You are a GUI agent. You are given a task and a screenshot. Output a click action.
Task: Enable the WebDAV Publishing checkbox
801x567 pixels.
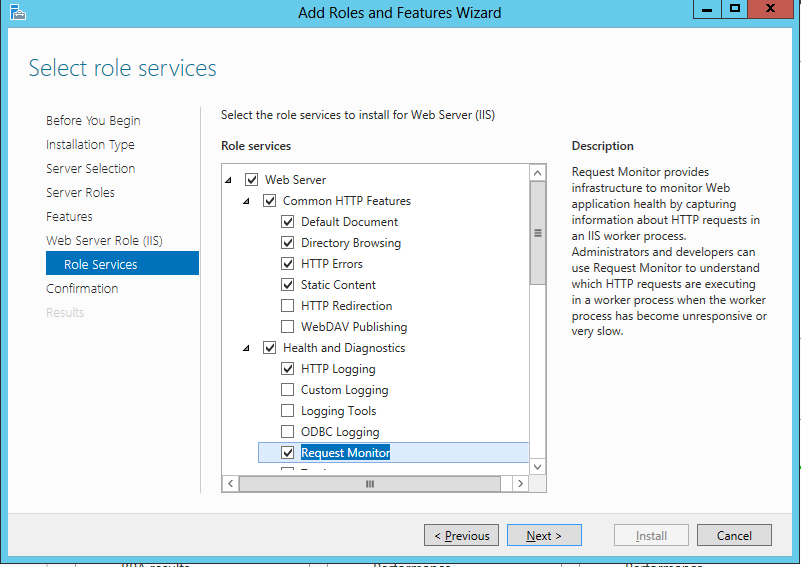click(288, 326)
